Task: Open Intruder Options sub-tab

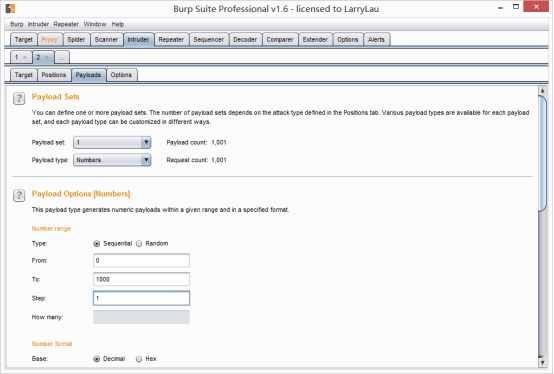Action: click(x=121, y=75)
